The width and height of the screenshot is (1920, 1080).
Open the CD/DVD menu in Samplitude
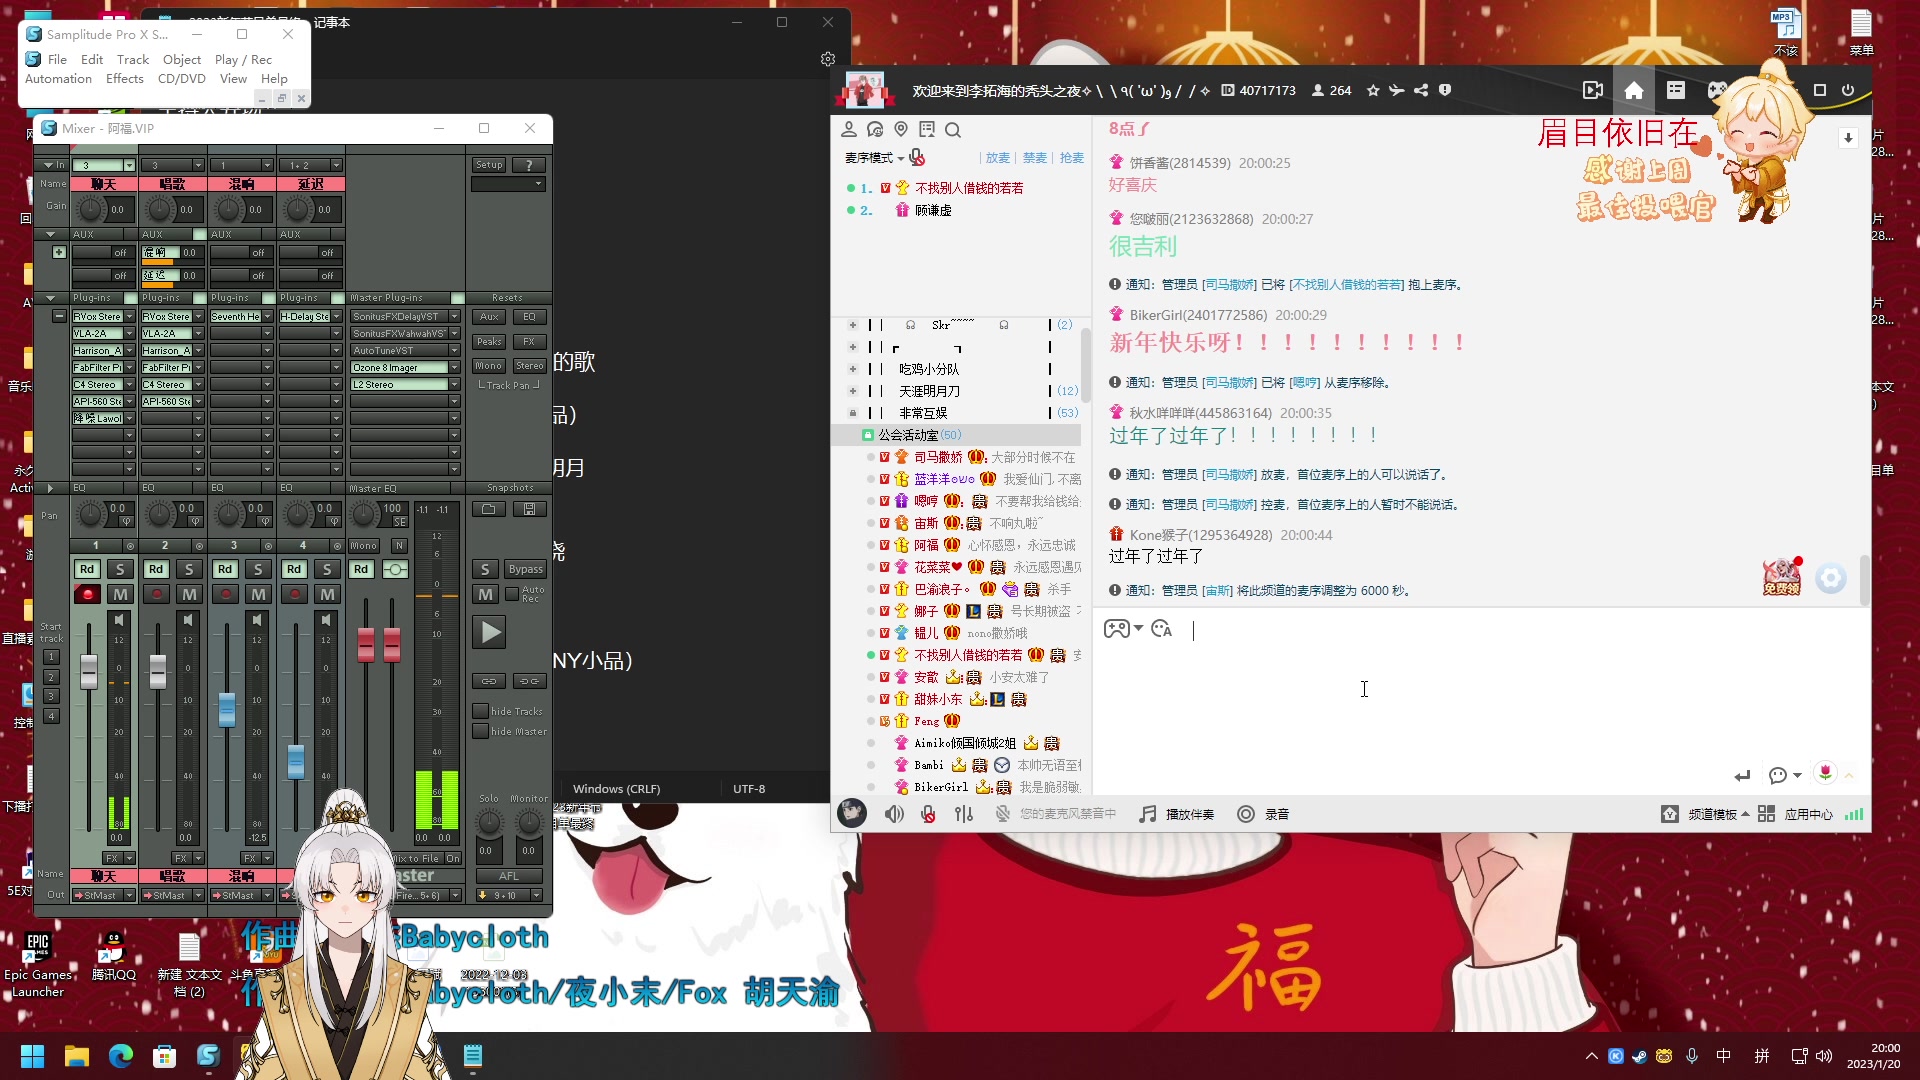(x=181, y=78)
